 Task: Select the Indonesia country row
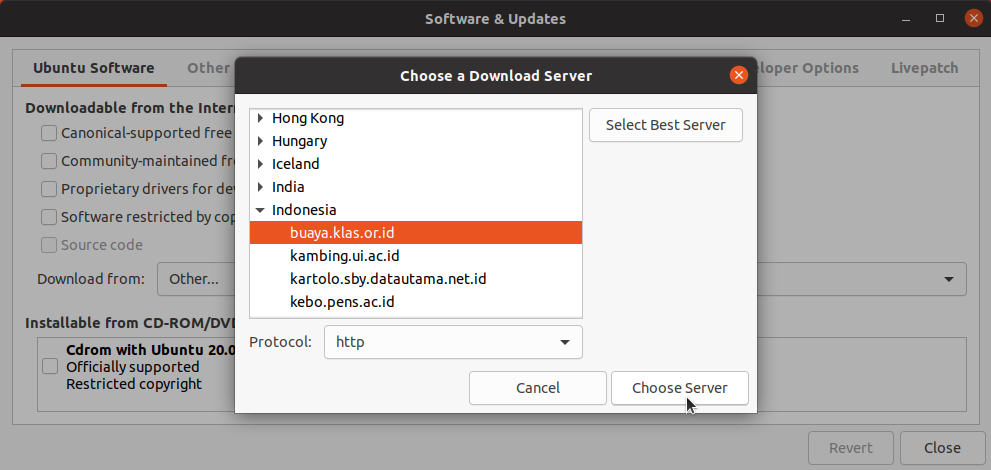coord(416,210)
